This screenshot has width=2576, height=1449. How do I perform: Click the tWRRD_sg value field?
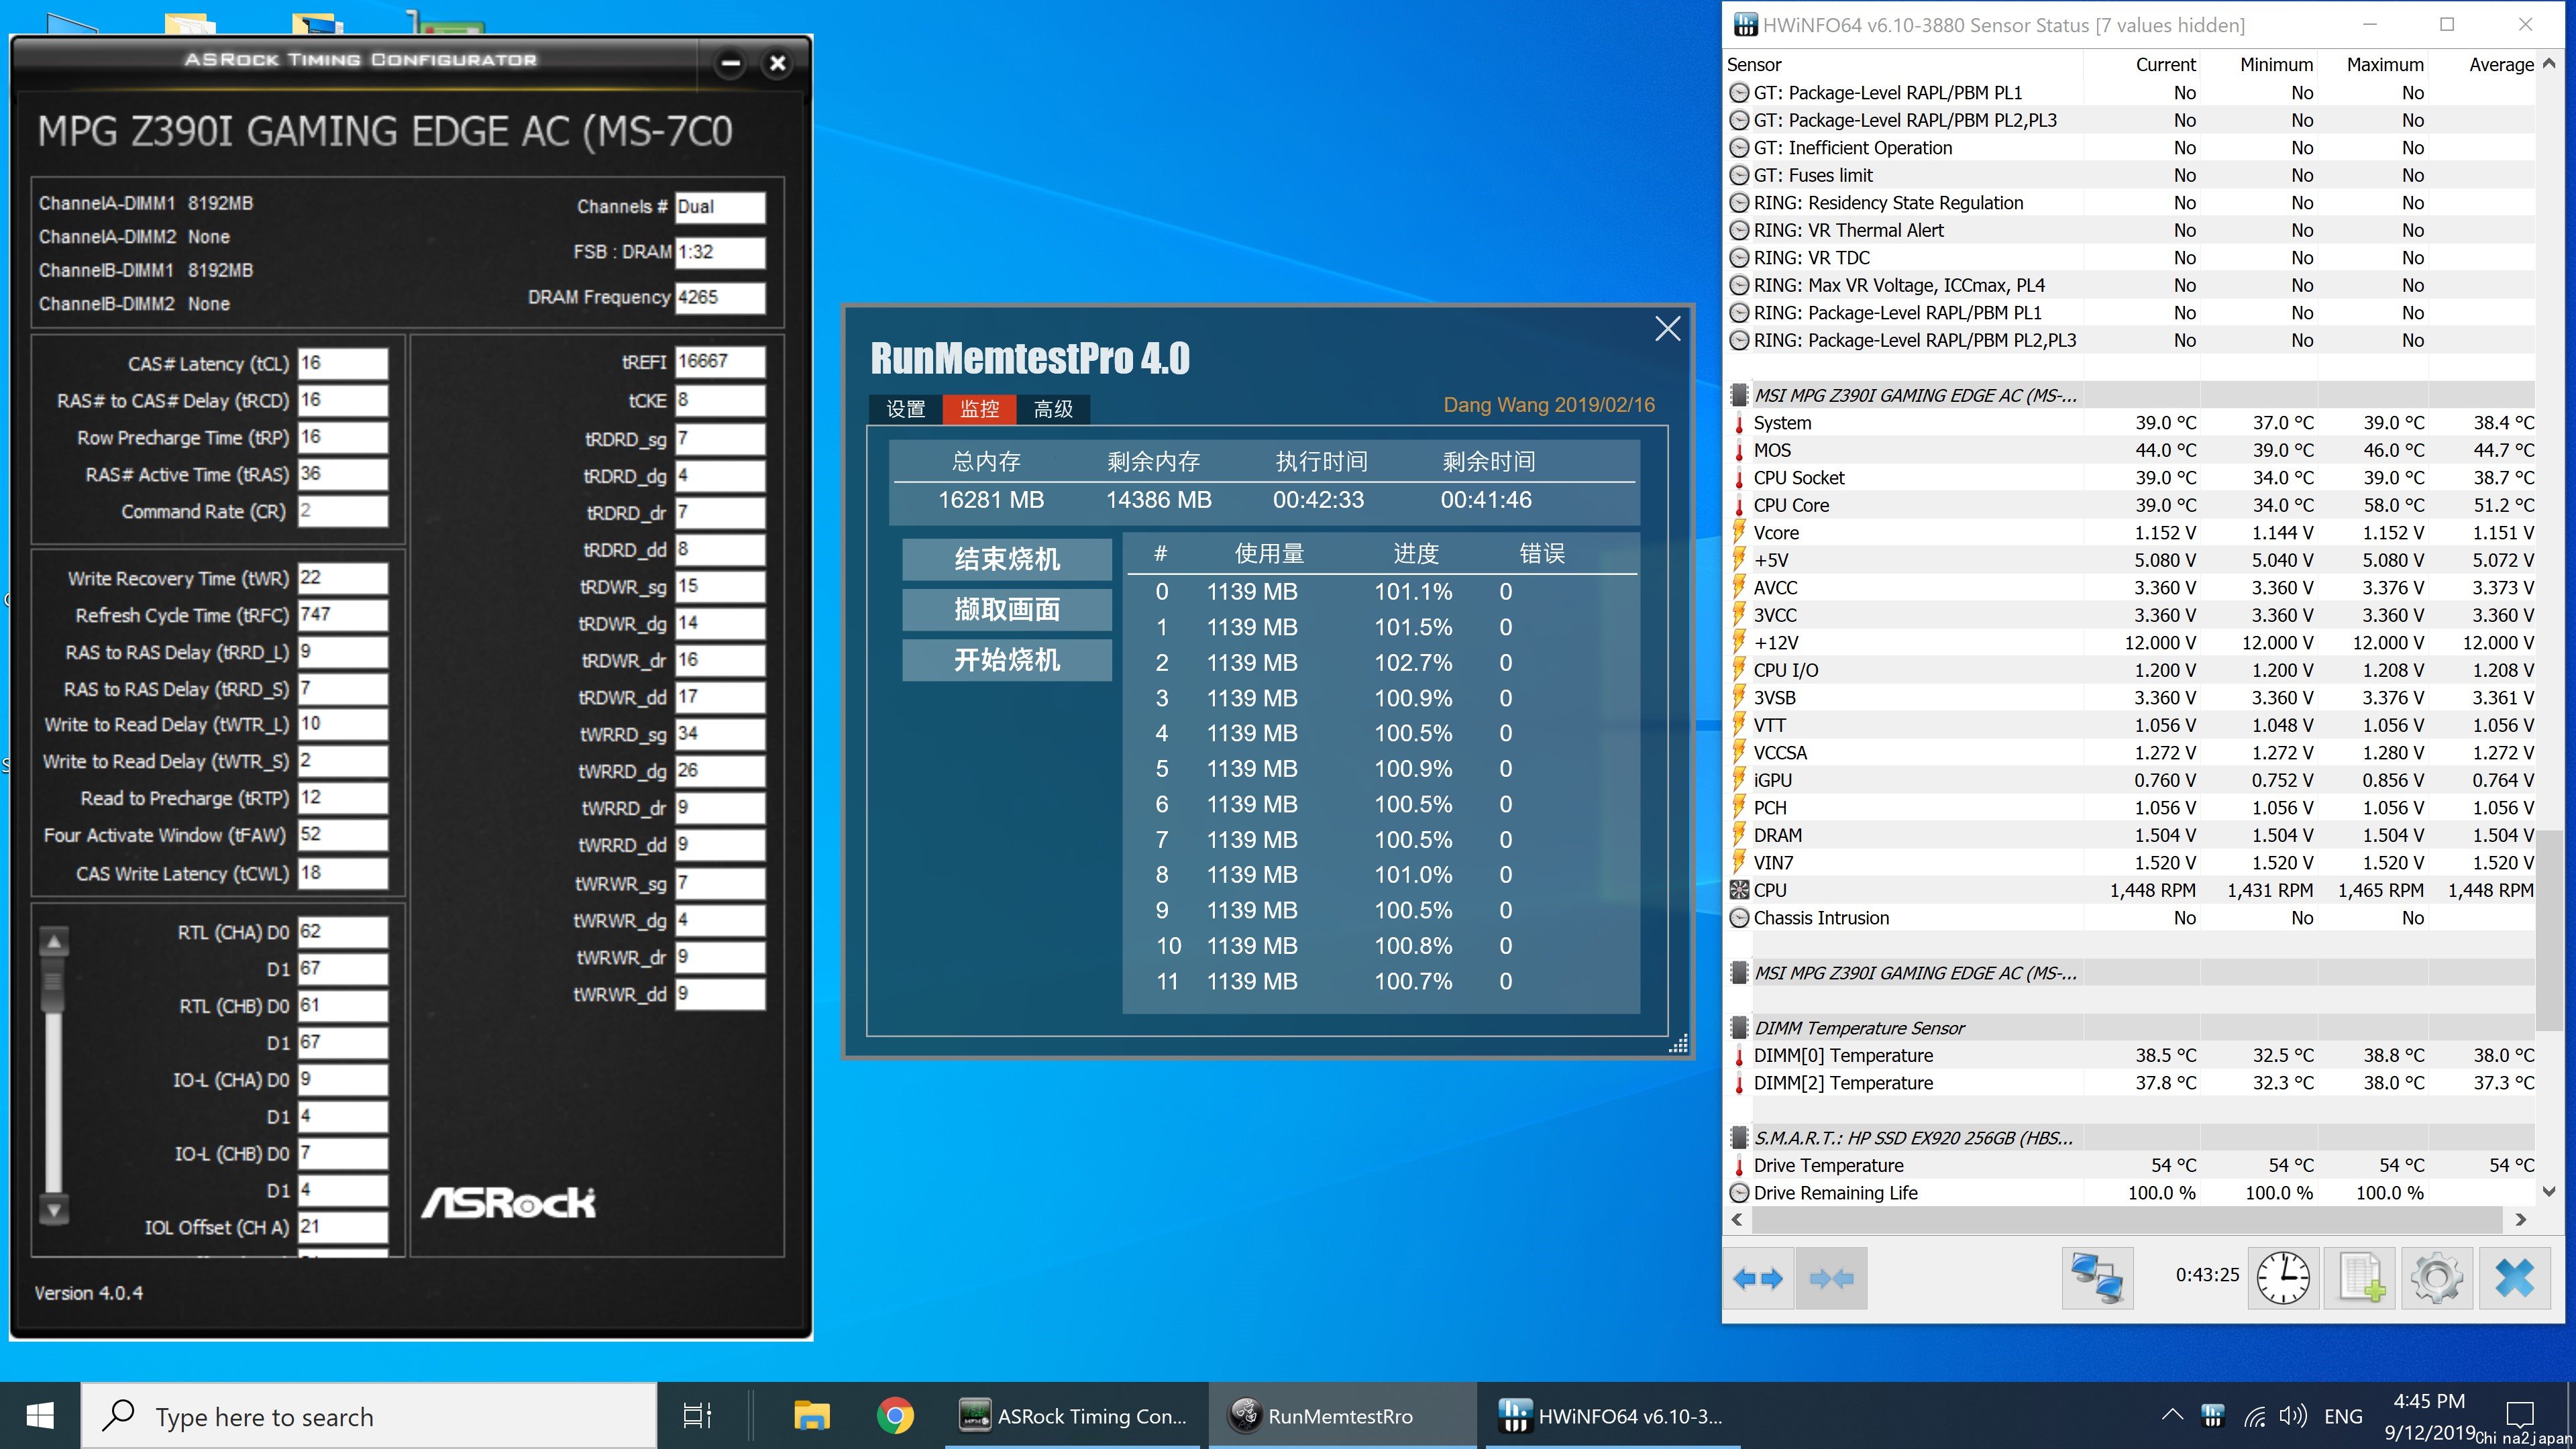tap(720, 734)
